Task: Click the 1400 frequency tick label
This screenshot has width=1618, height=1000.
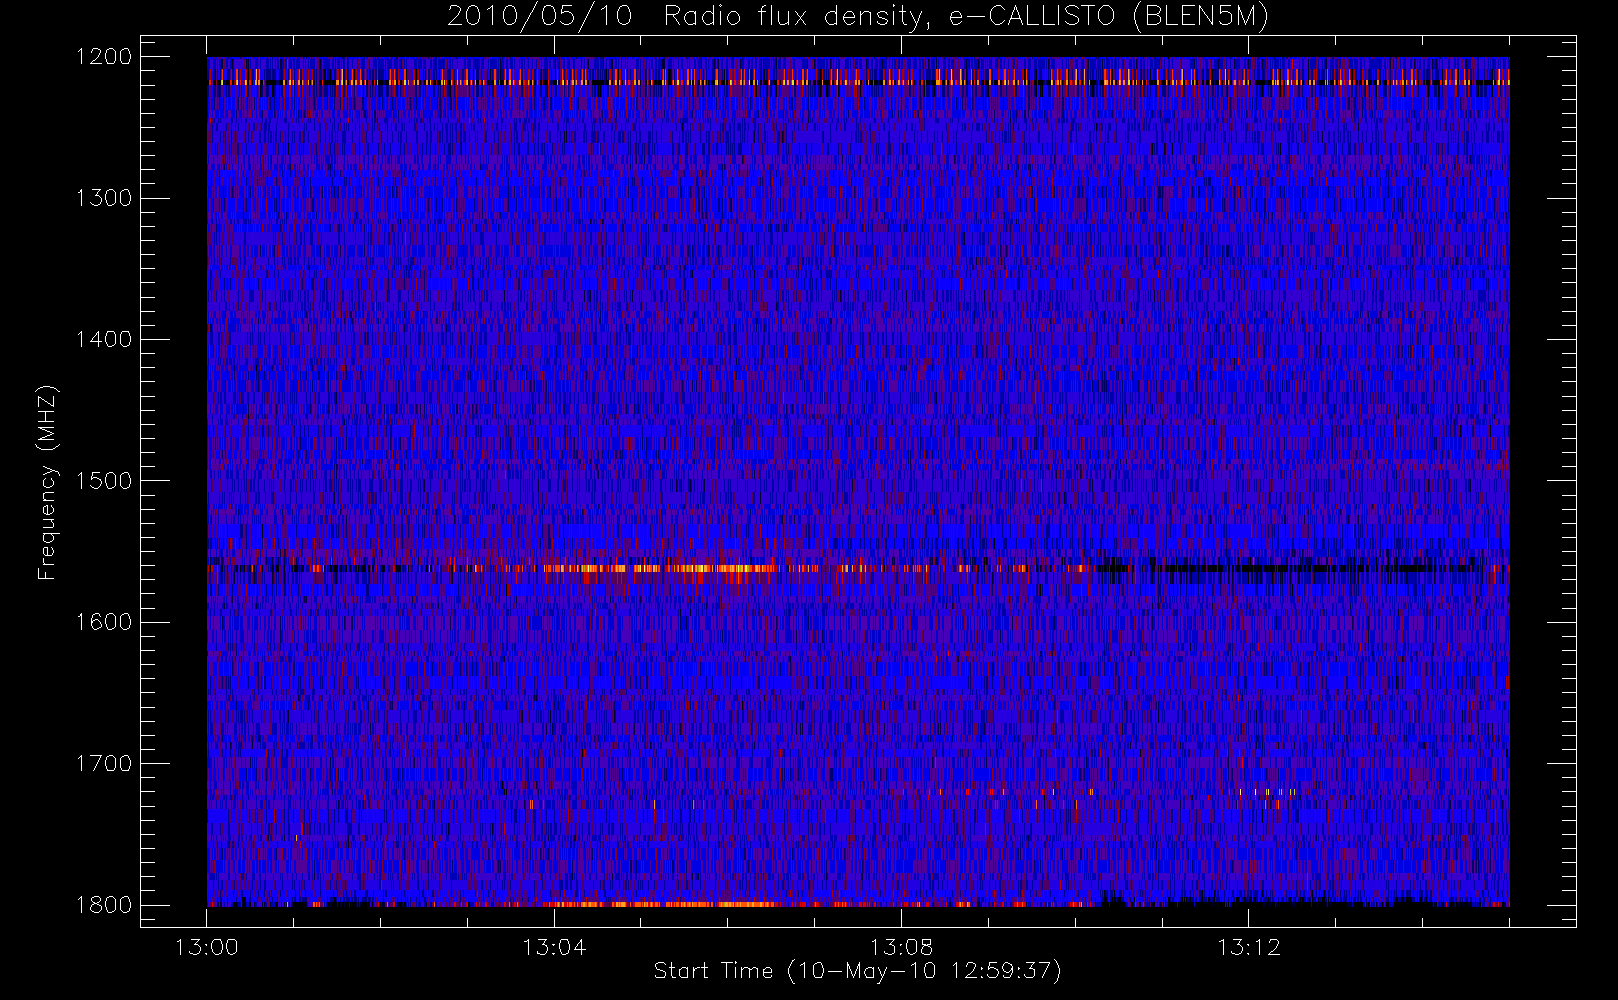Action: (x=104, y=340)
